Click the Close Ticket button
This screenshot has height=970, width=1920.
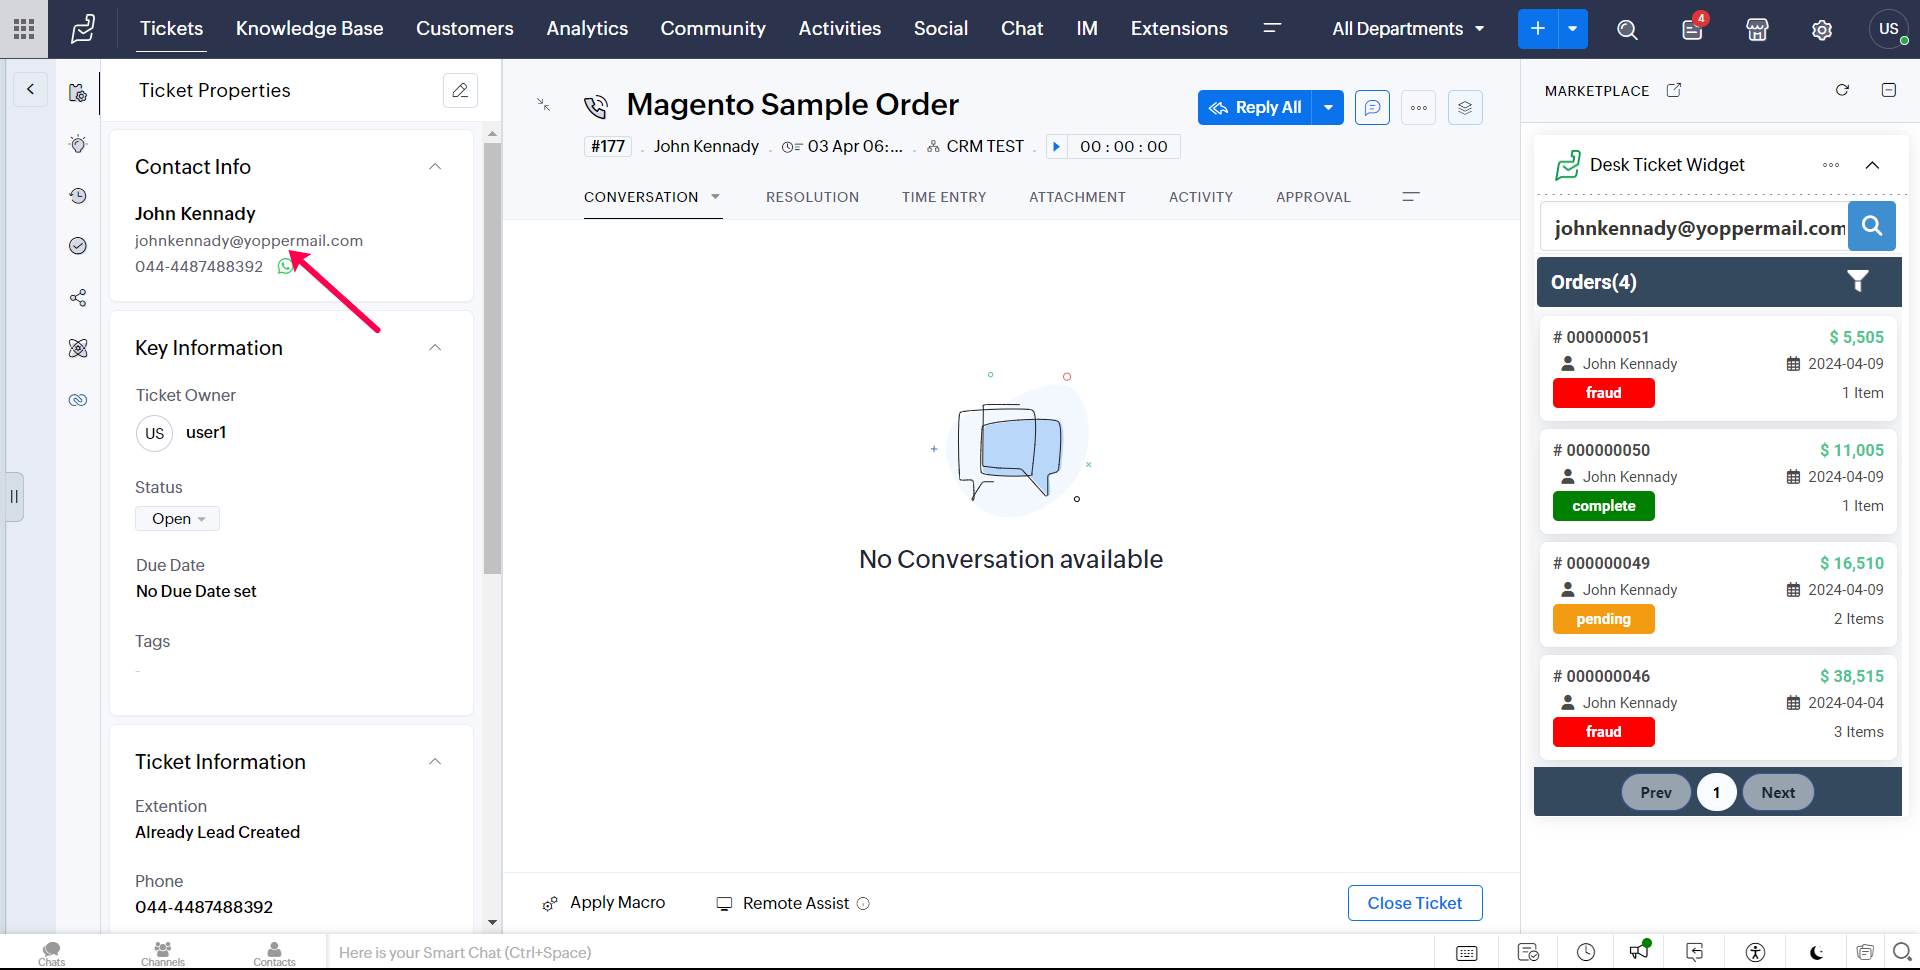[1414, 903]
